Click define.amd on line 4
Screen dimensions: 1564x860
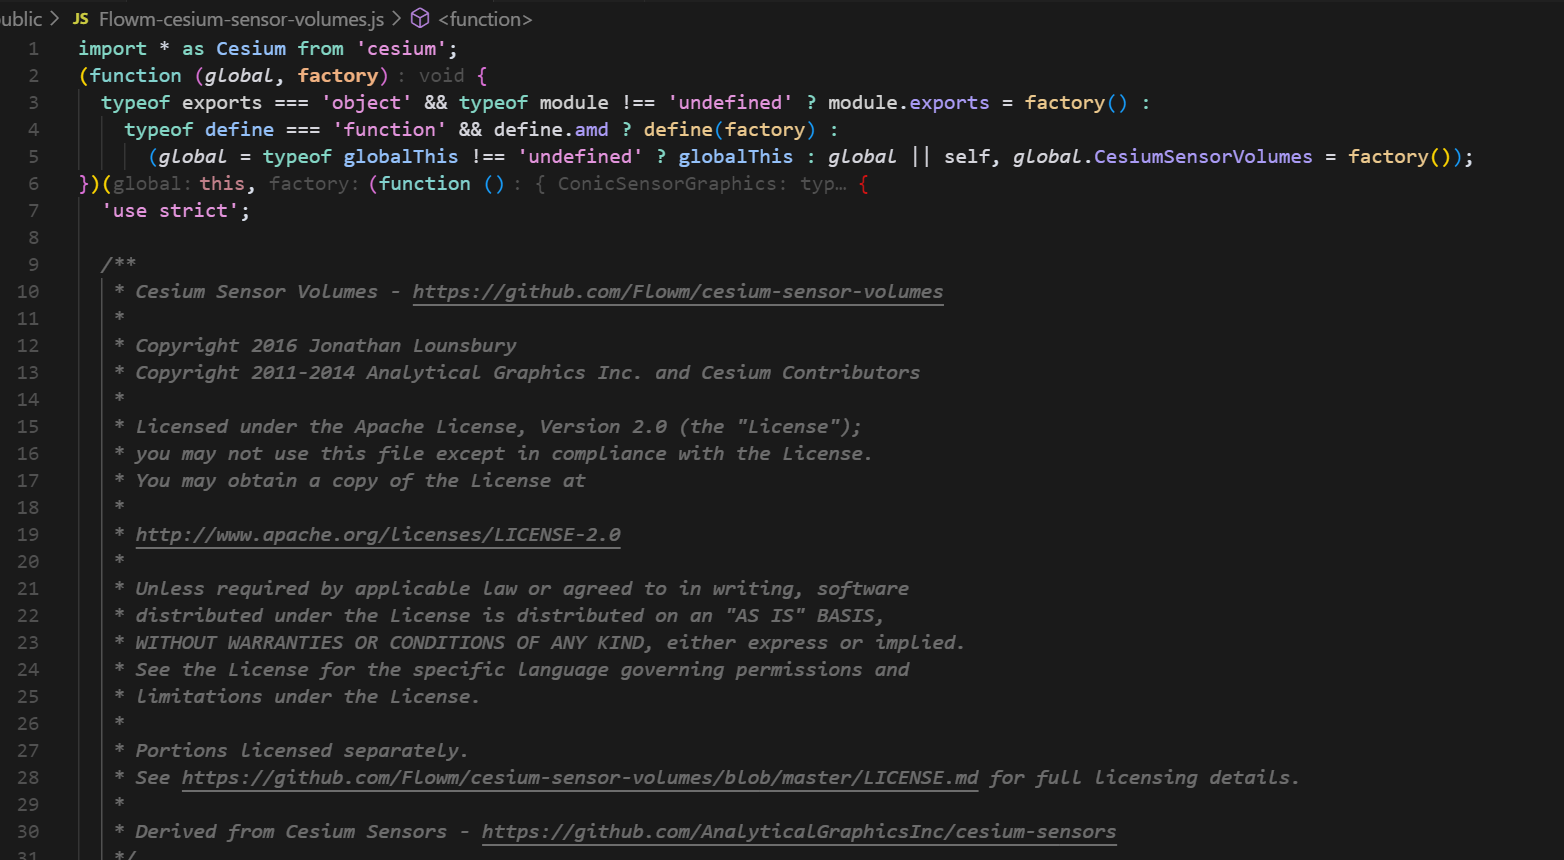pyautogui.click(x=551, y=129)
